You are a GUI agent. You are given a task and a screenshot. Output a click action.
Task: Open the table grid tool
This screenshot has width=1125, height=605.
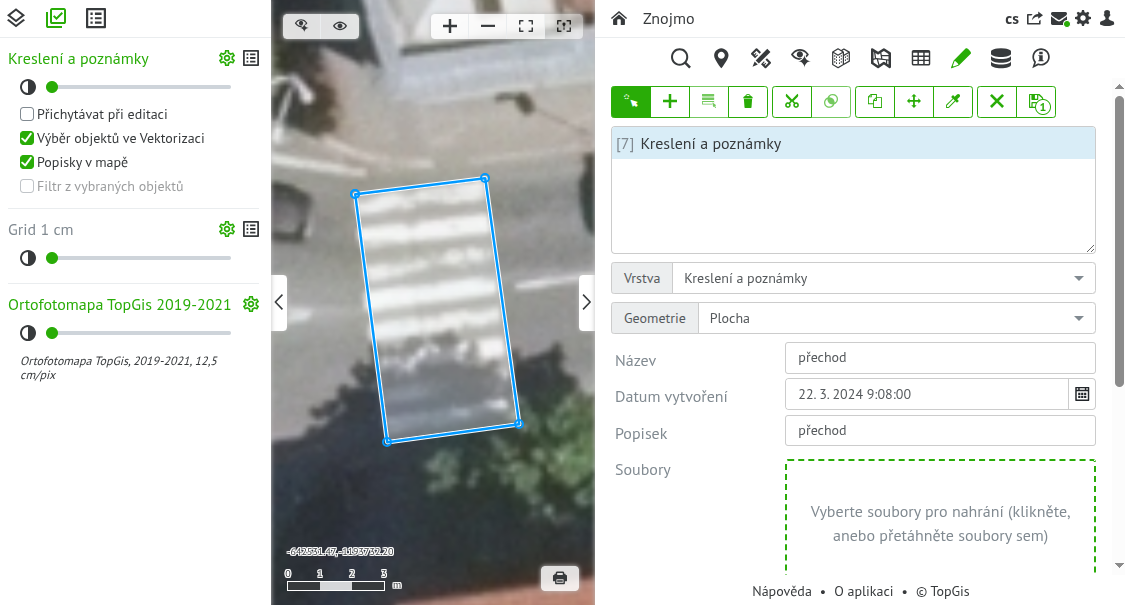921,58
